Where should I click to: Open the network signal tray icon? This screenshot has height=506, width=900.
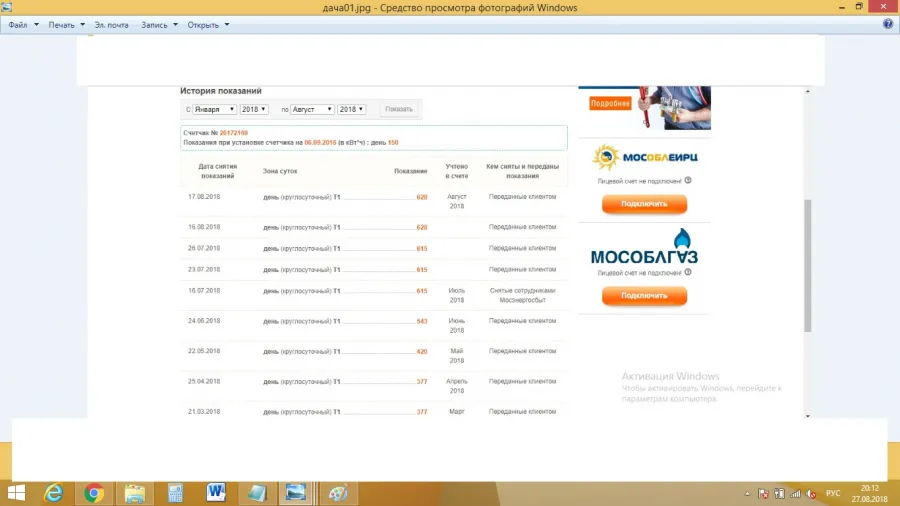click(x=795, y=493)
